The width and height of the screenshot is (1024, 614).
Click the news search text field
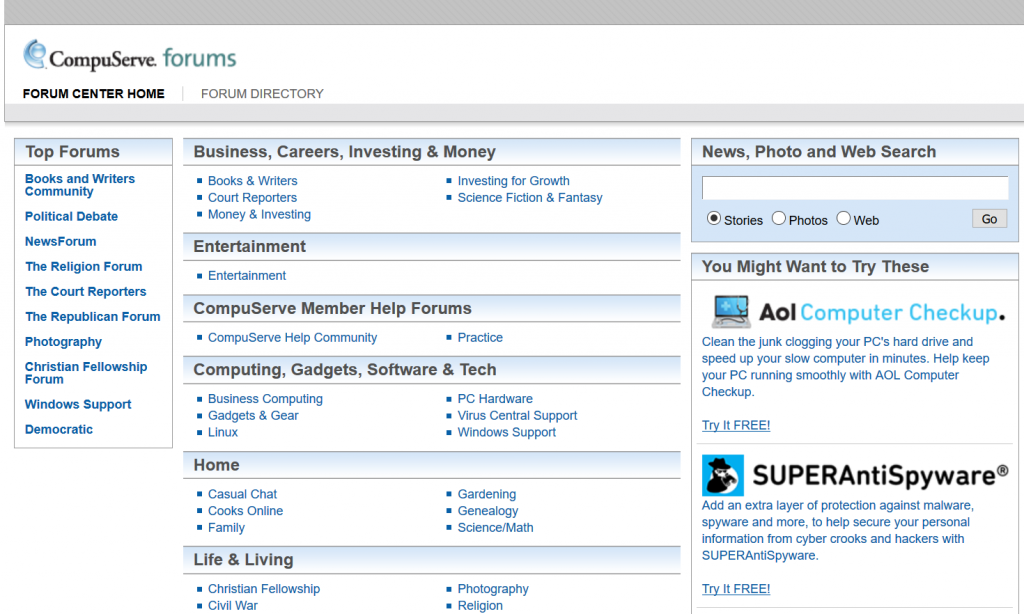pyautogui.click(x=854, y=188)
